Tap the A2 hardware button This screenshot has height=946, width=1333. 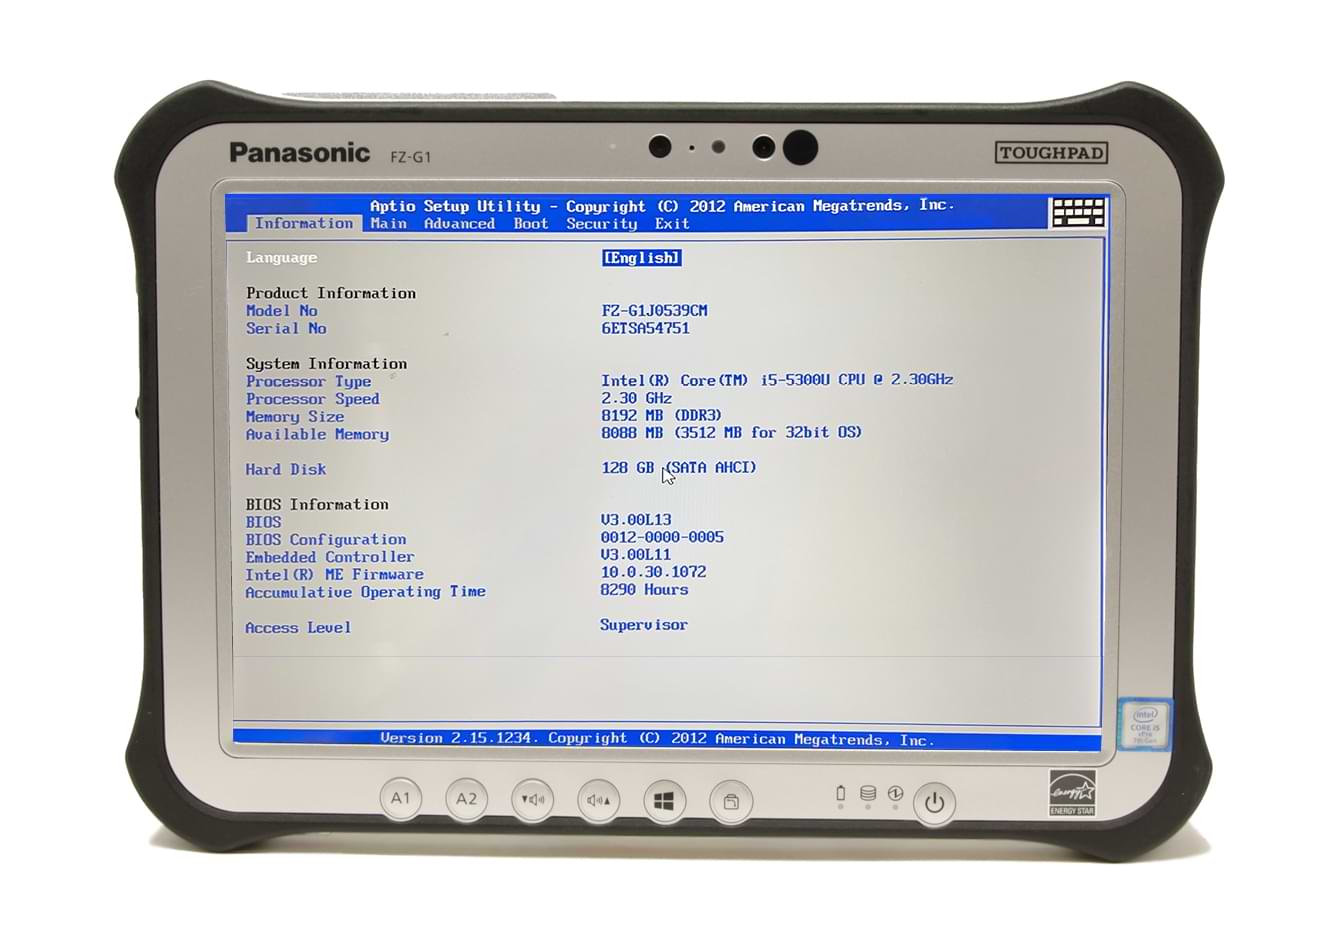pos(467,799)
